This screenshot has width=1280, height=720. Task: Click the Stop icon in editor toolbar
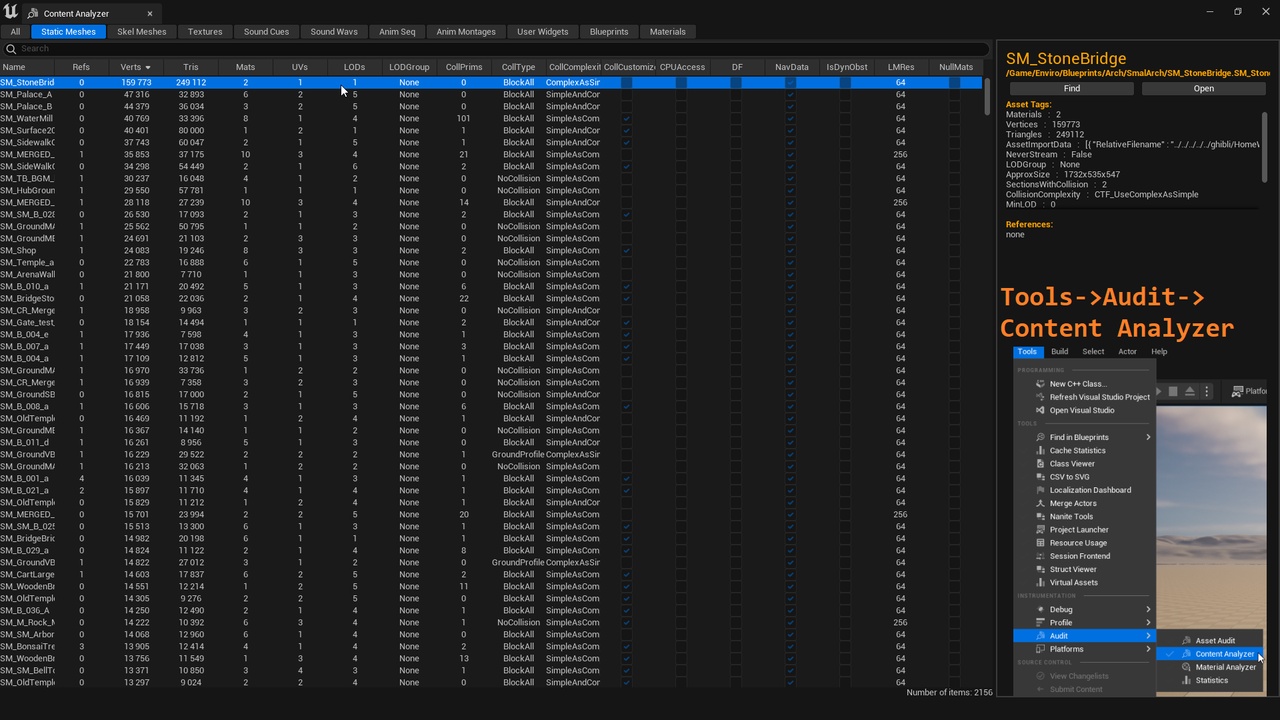click(1174, 391)
